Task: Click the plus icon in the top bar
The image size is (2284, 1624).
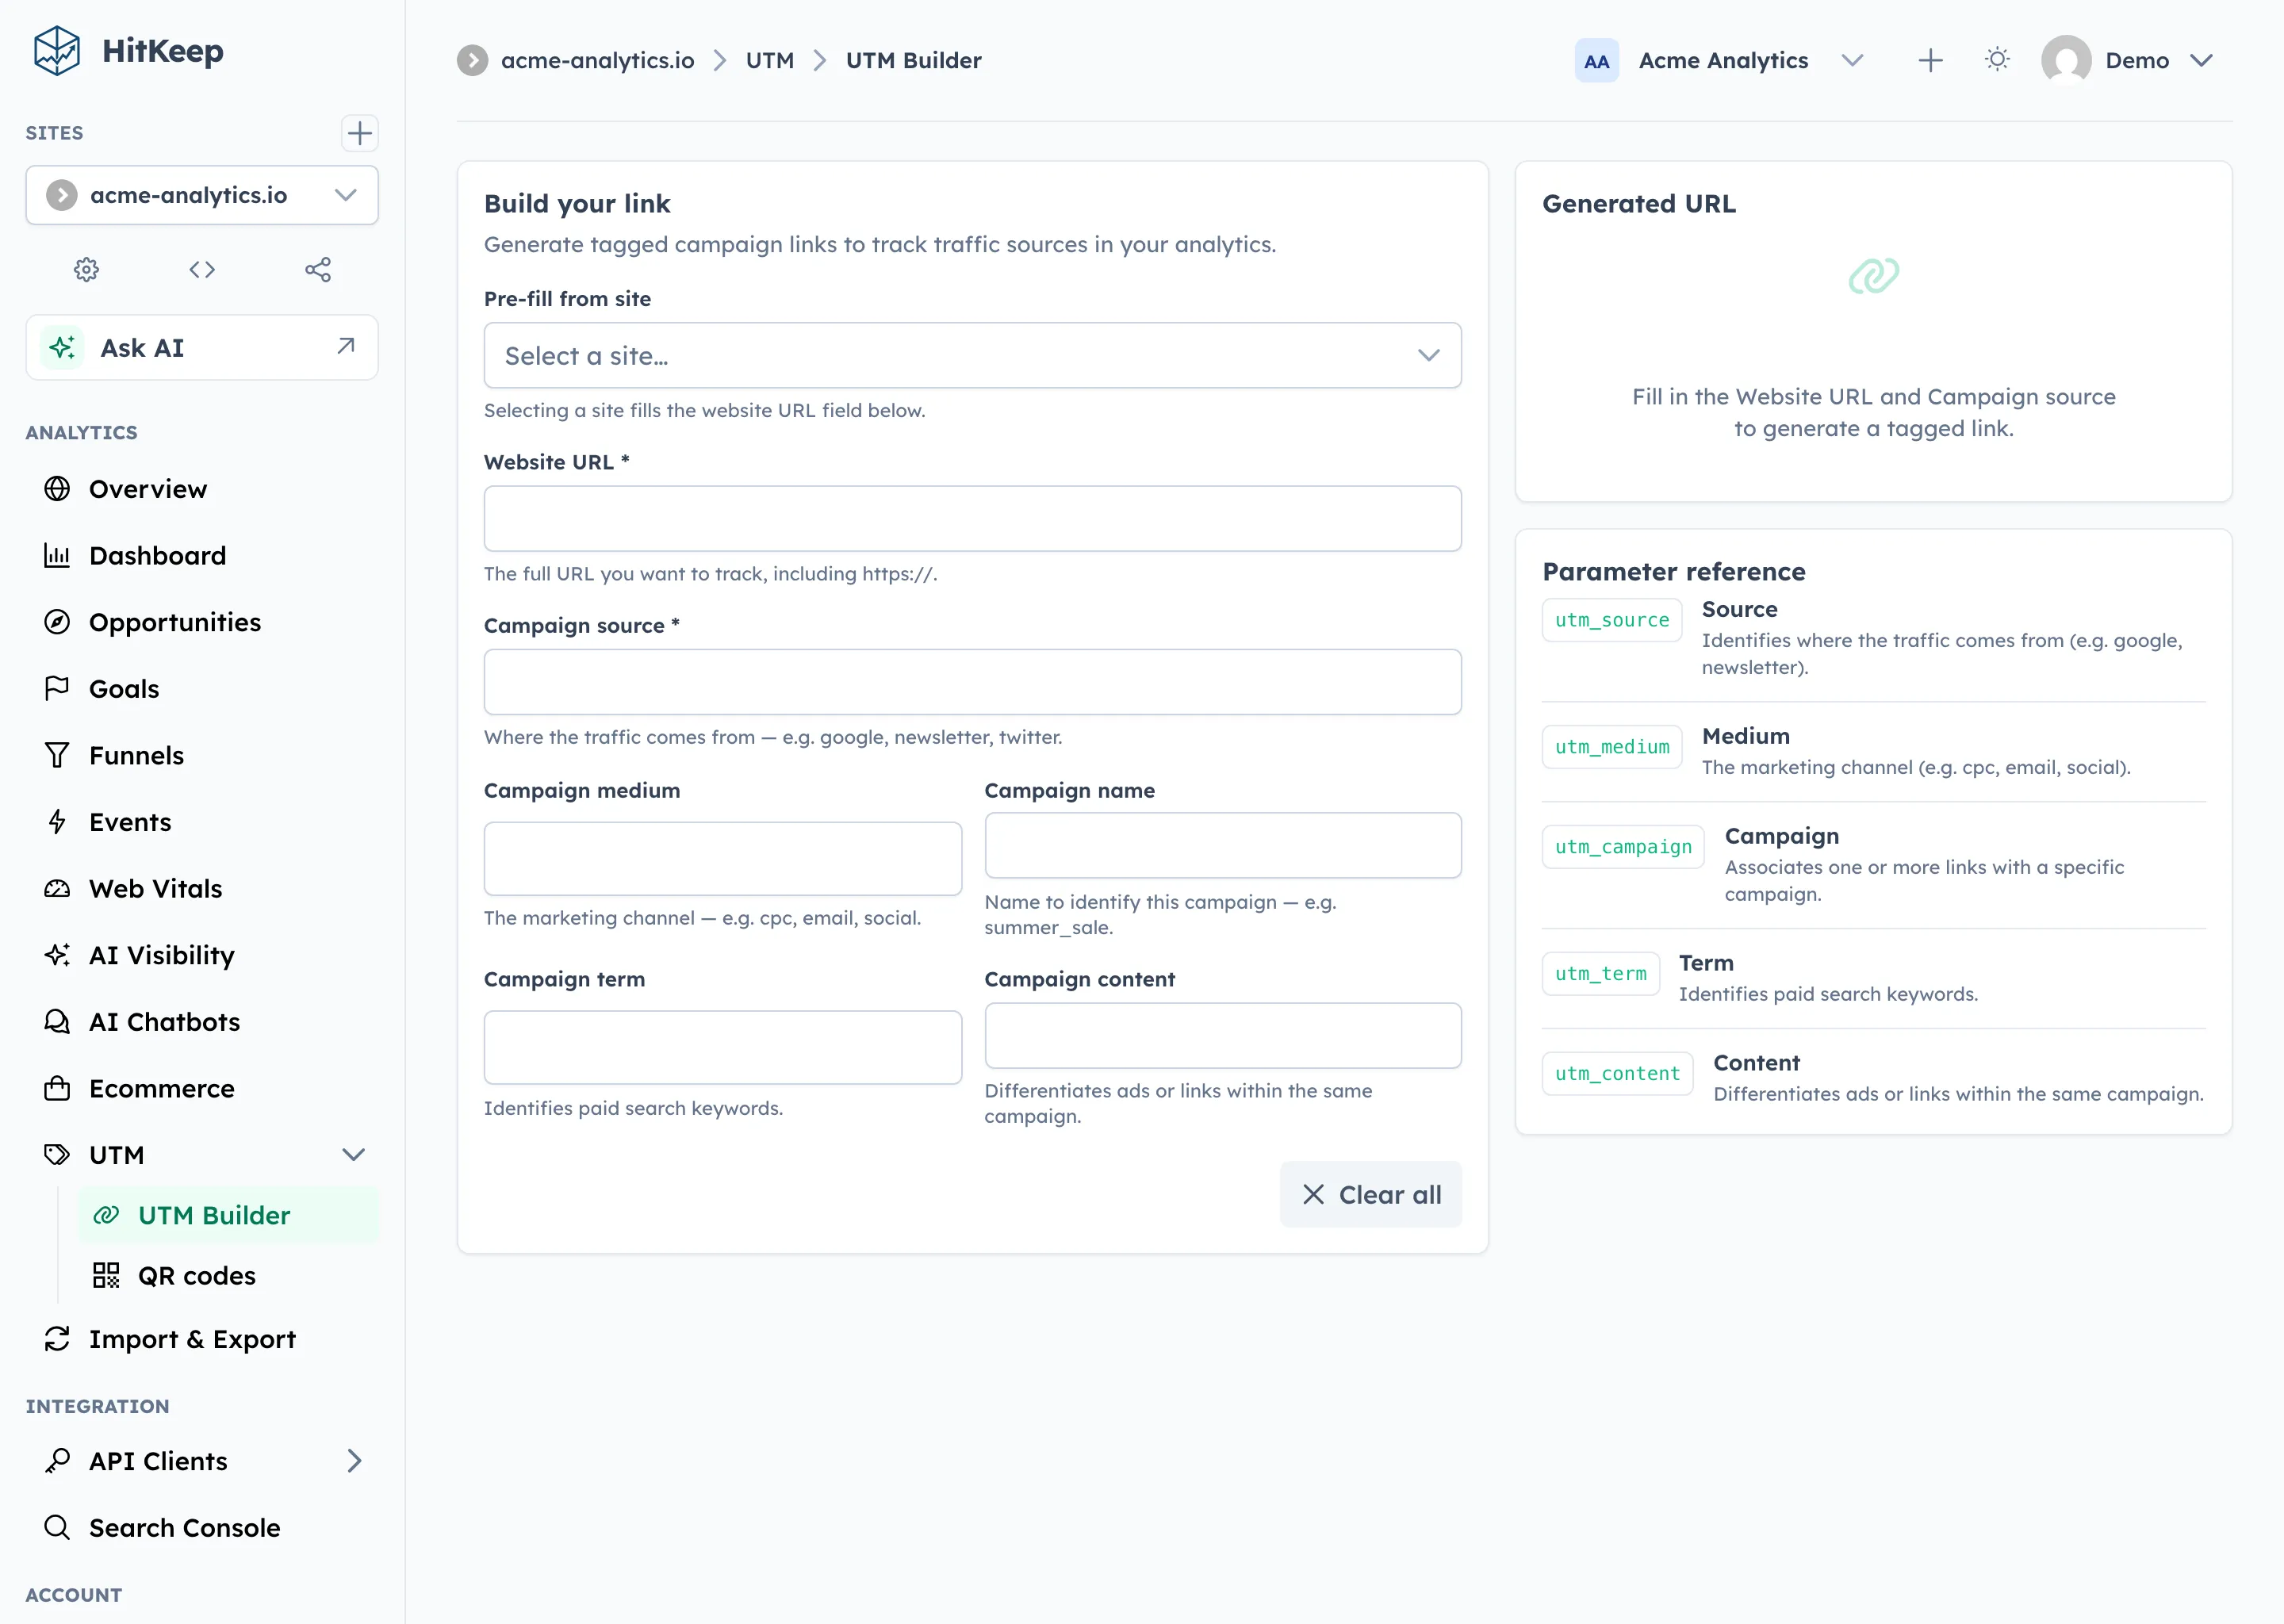Action: tap(1930, 60)
